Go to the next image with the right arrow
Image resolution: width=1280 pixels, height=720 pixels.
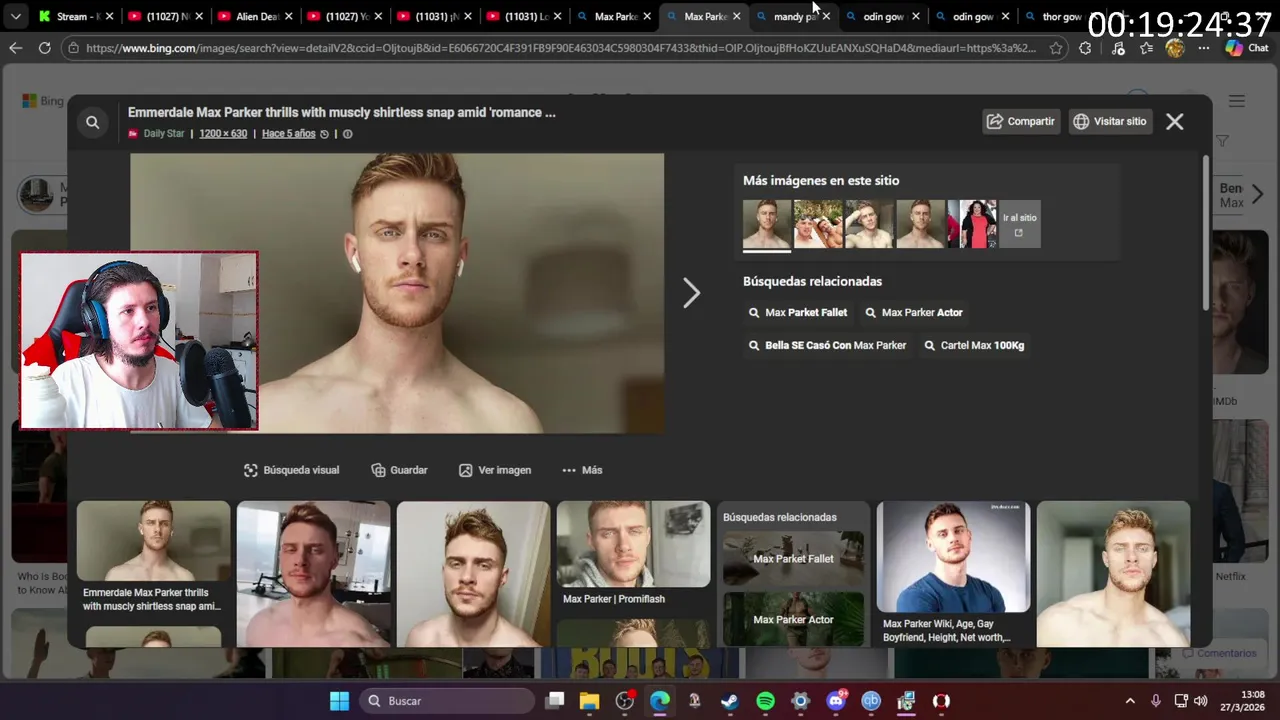(691, 293)
